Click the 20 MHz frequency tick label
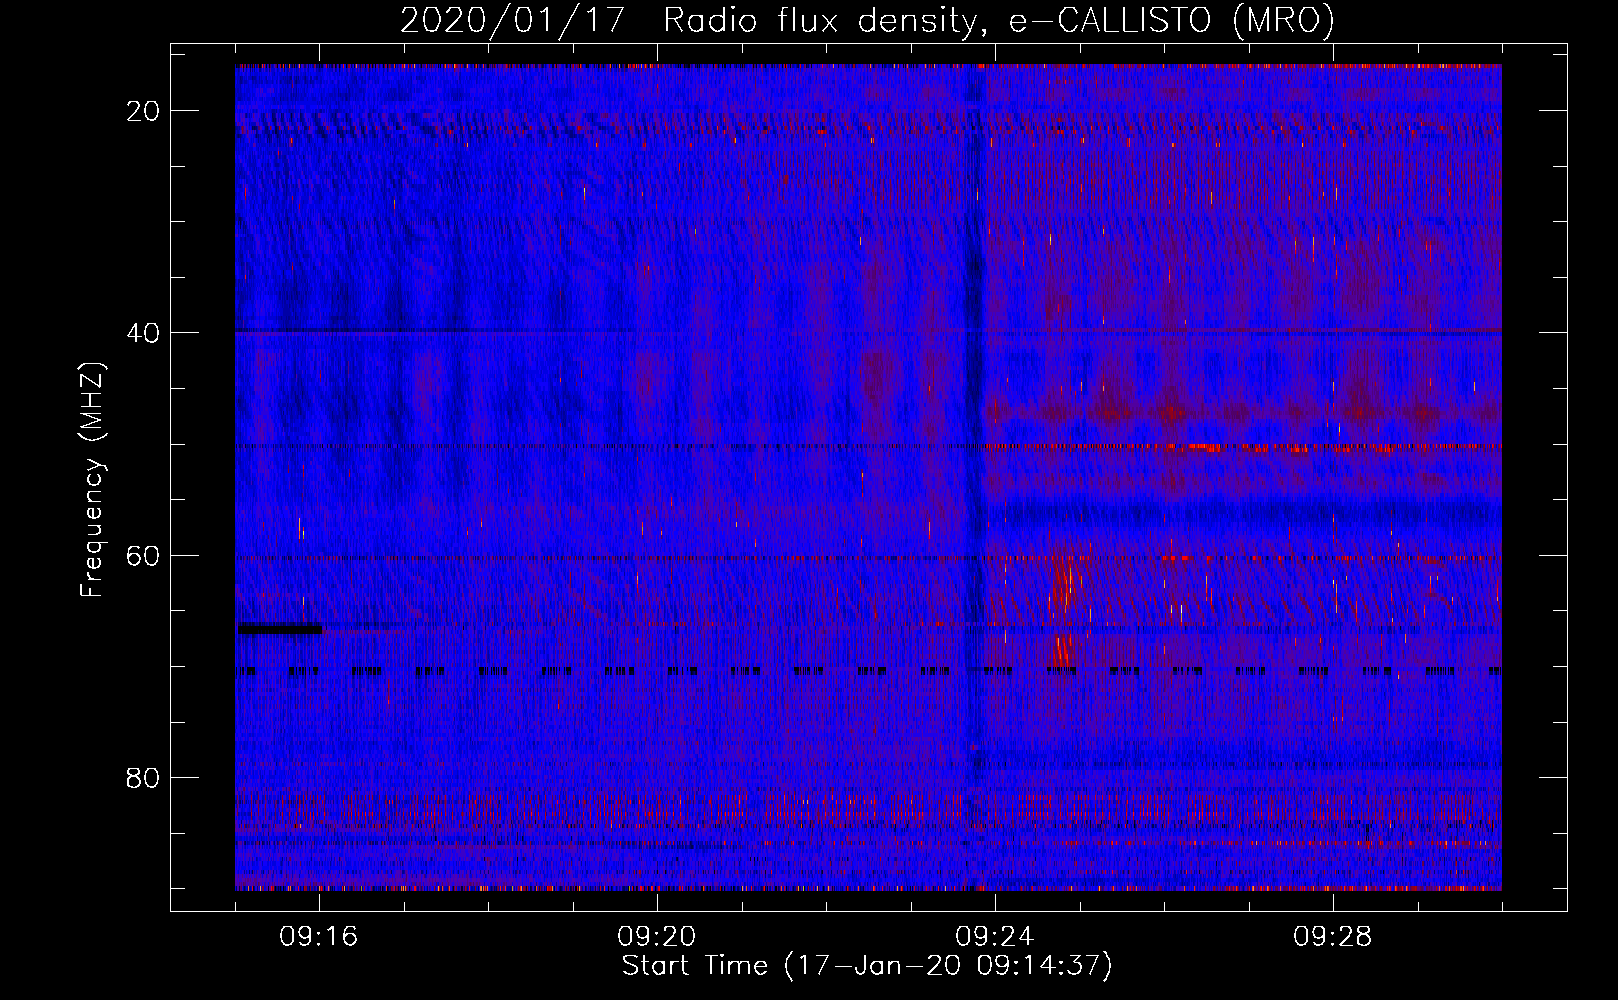 pos(144,111)
